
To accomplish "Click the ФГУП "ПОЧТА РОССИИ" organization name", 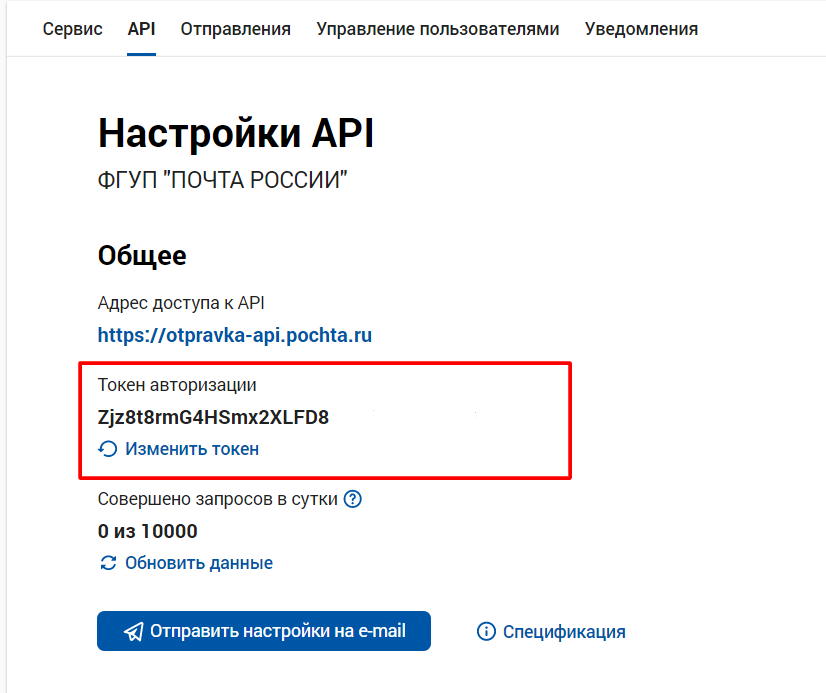I will coord(222,181).
